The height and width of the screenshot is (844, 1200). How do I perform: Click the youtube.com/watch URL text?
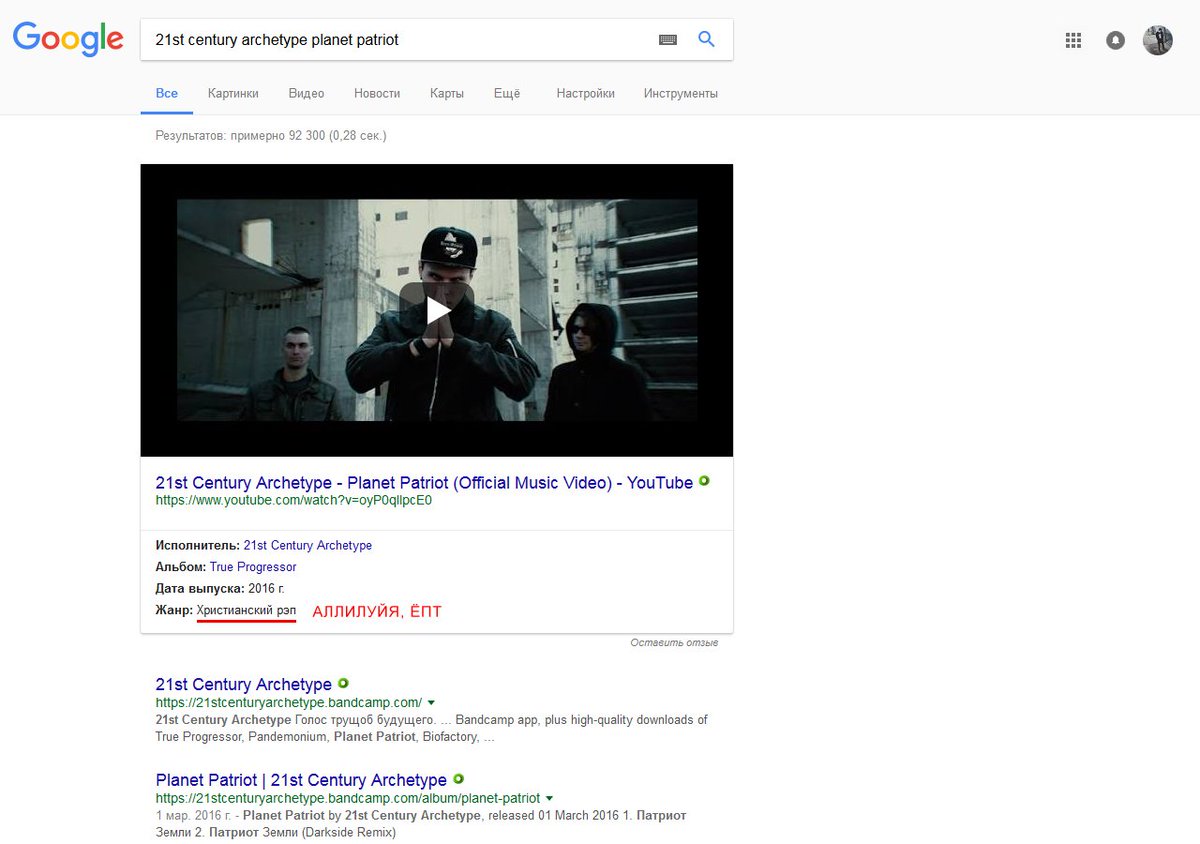pos(294,500)
